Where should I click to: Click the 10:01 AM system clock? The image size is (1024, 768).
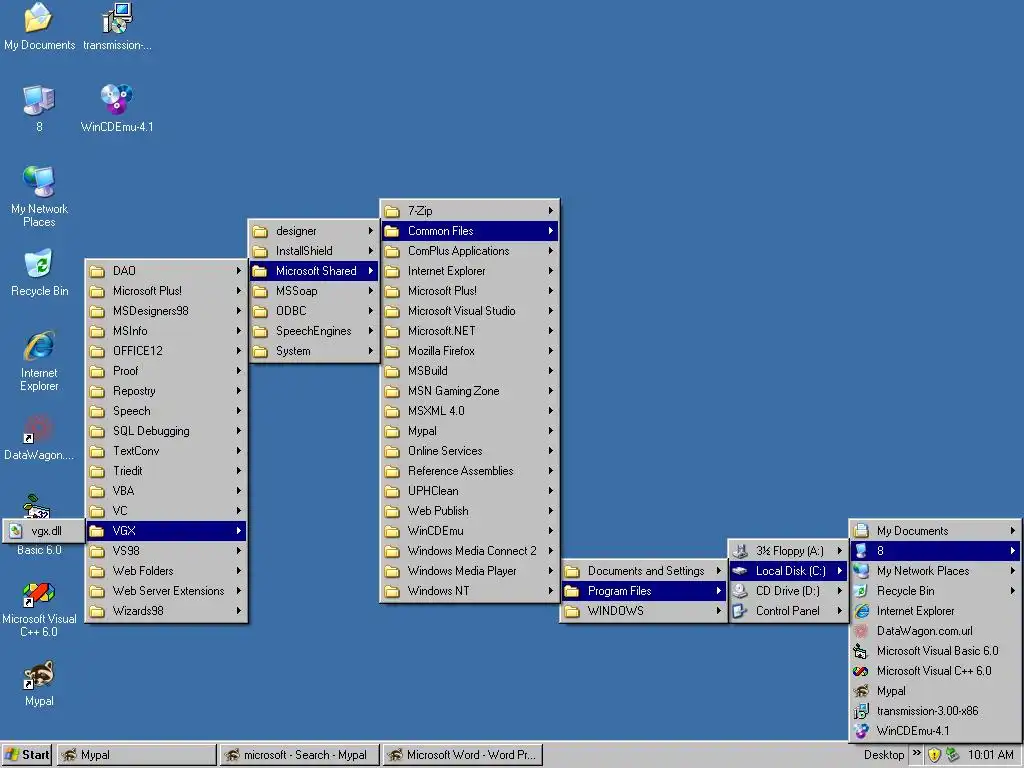point(991,755)
